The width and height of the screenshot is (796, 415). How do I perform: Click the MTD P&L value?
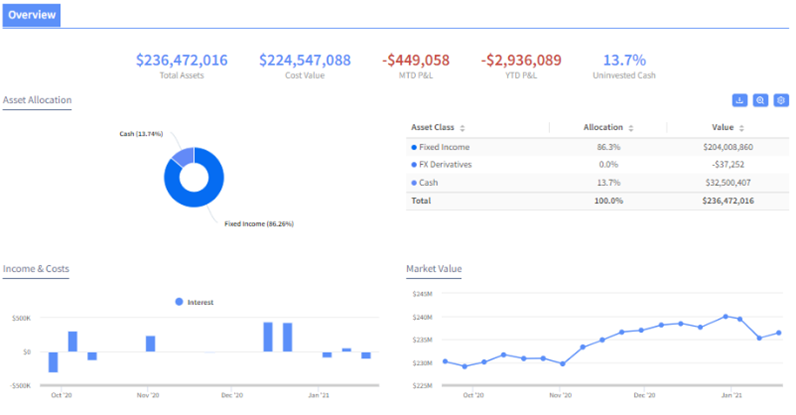tap(416, 60)
